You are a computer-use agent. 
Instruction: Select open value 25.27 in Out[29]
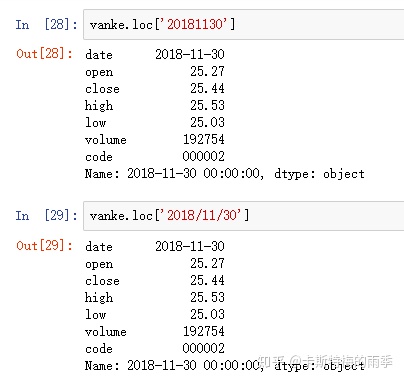click(207, 263)
